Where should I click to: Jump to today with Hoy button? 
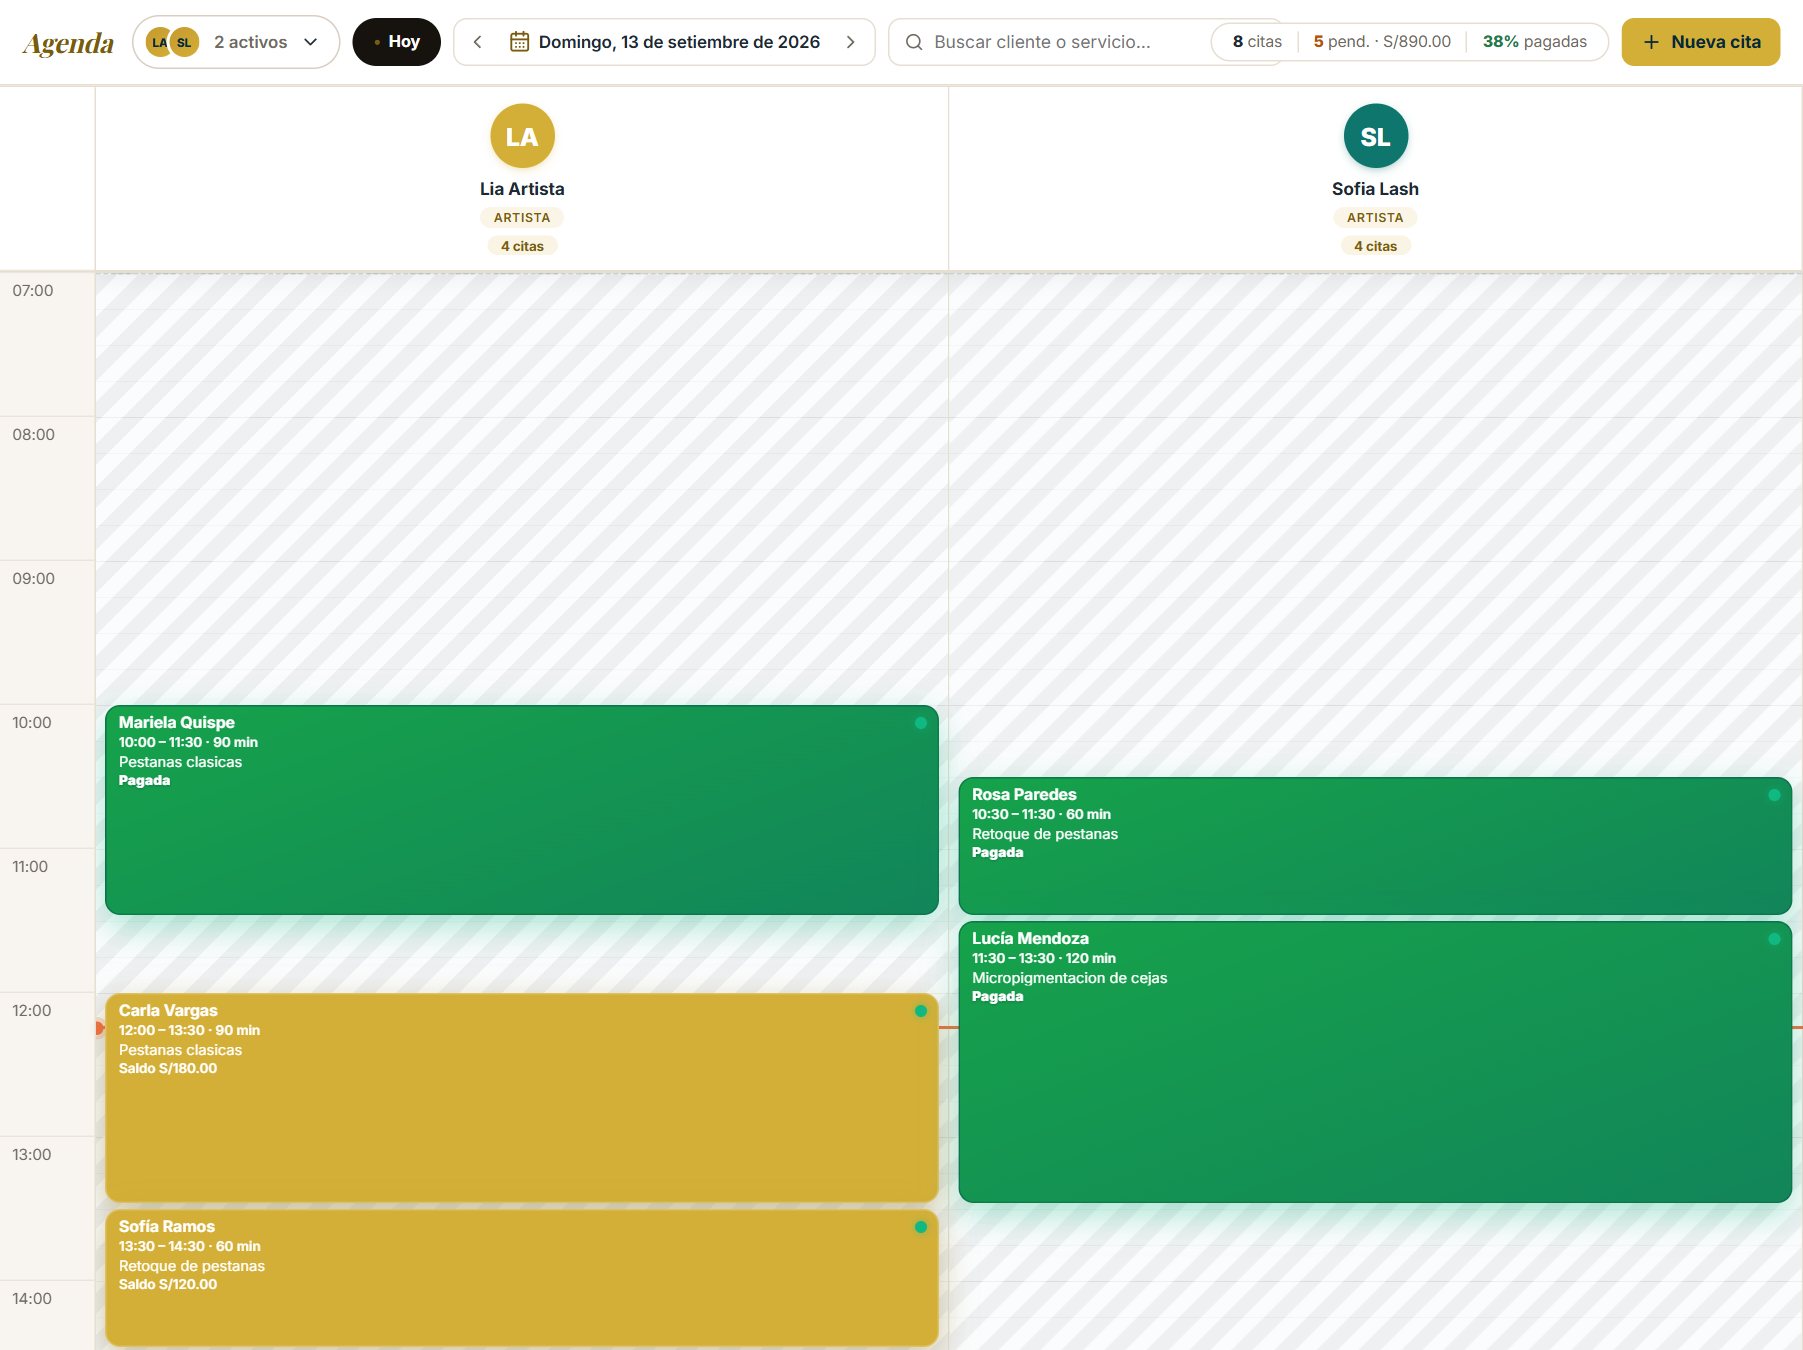pos(396,42)
